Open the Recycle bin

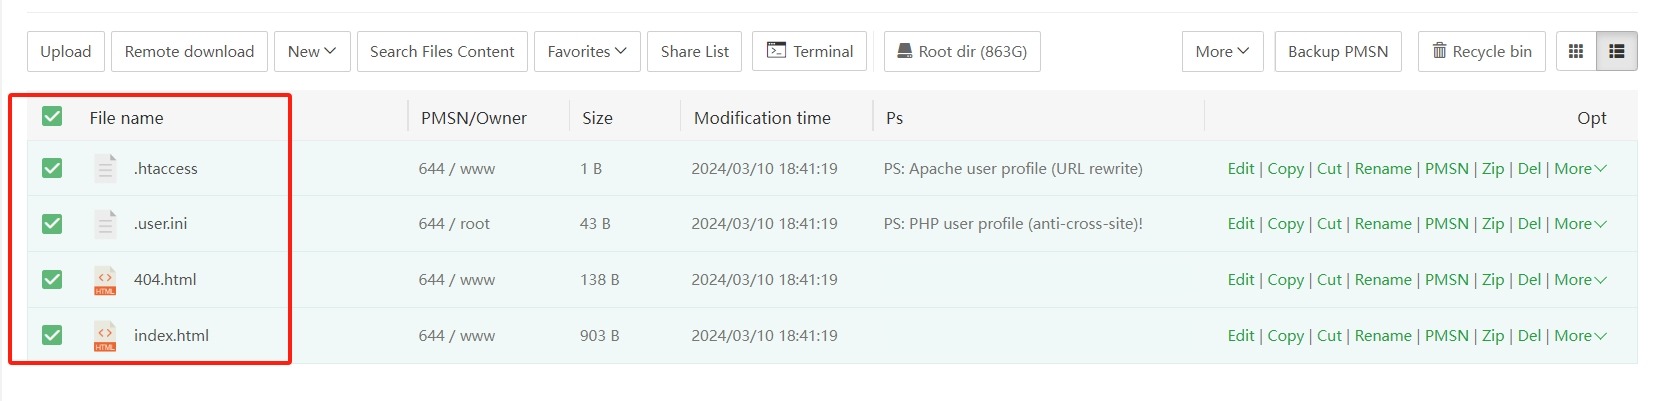click(x=1482, y=51)
